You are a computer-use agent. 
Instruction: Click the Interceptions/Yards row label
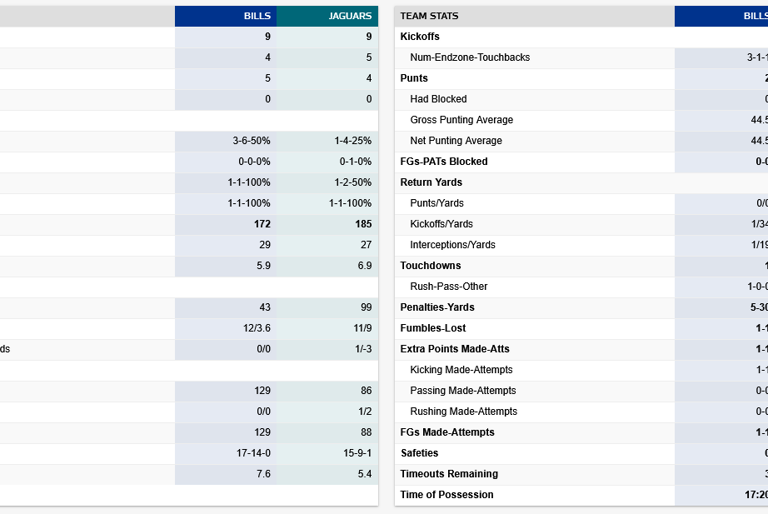click(x=452, y=245)
